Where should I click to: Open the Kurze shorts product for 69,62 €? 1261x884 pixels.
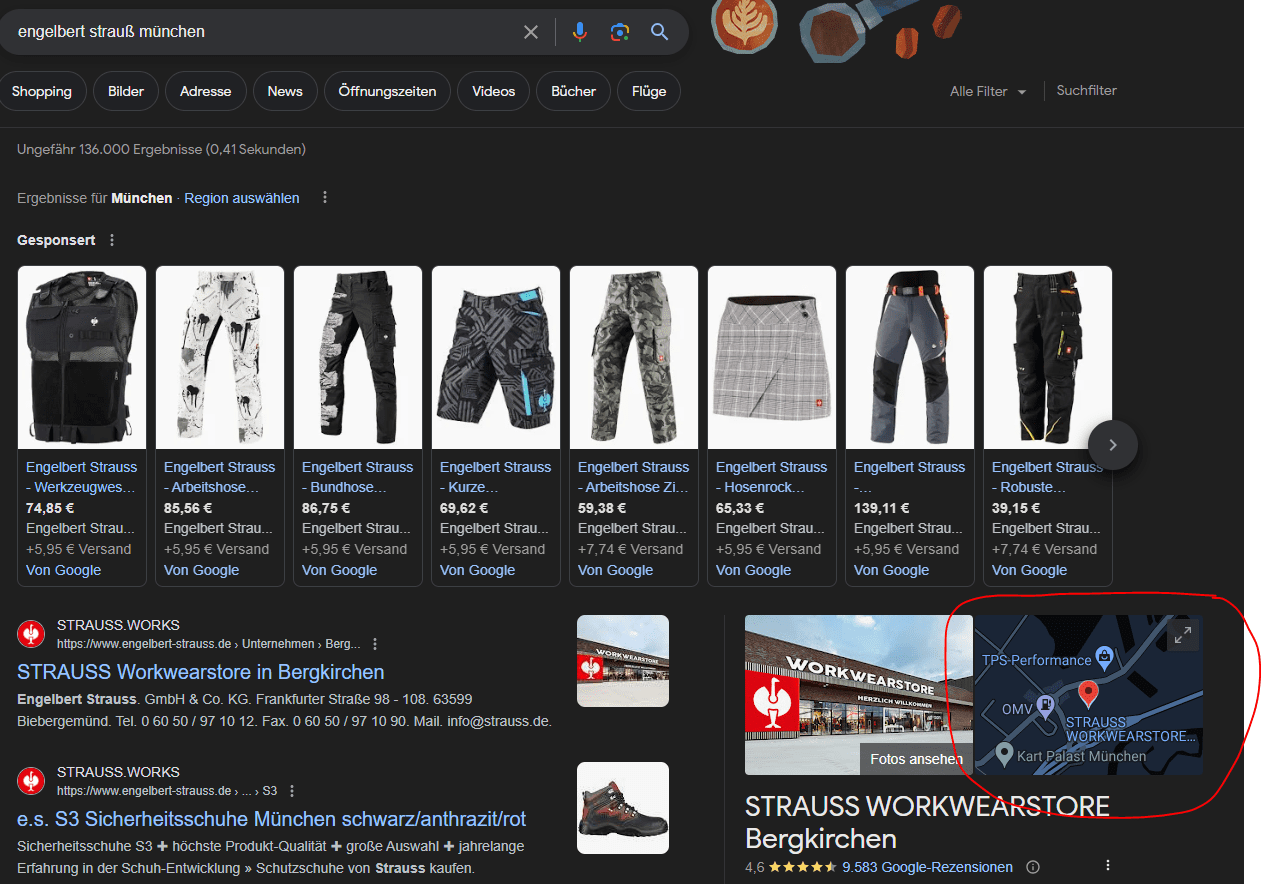496,477
